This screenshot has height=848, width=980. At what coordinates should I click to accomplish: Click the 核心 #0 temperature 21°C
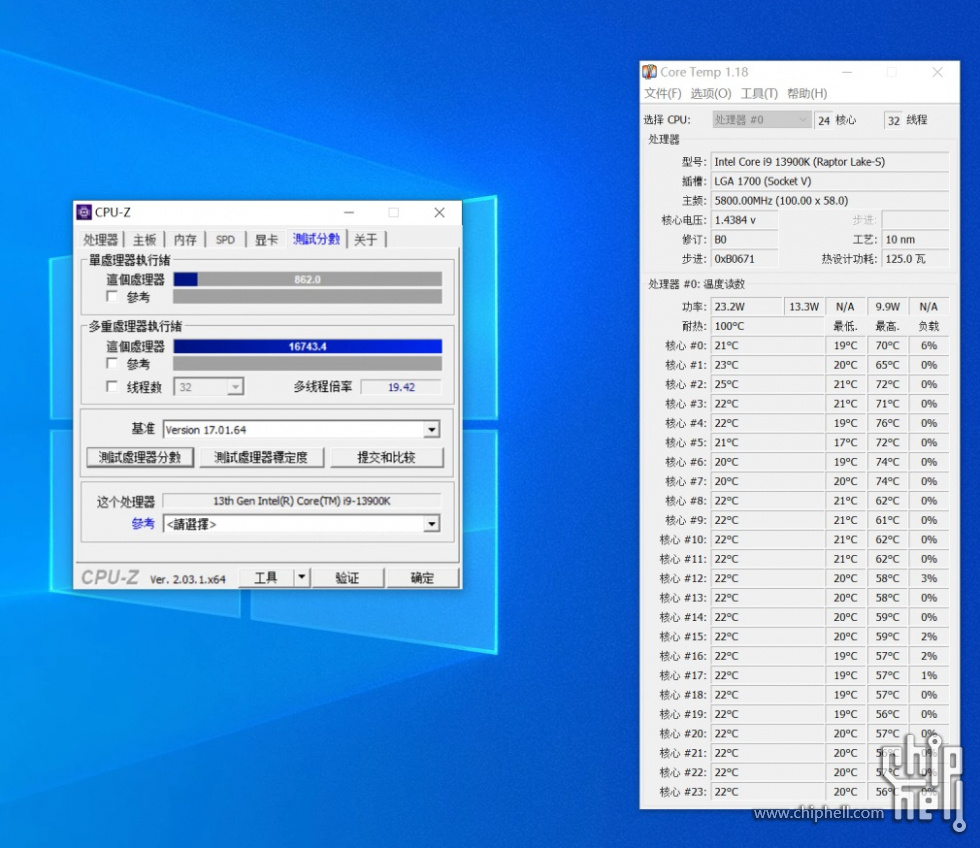(x=767, y=346)
